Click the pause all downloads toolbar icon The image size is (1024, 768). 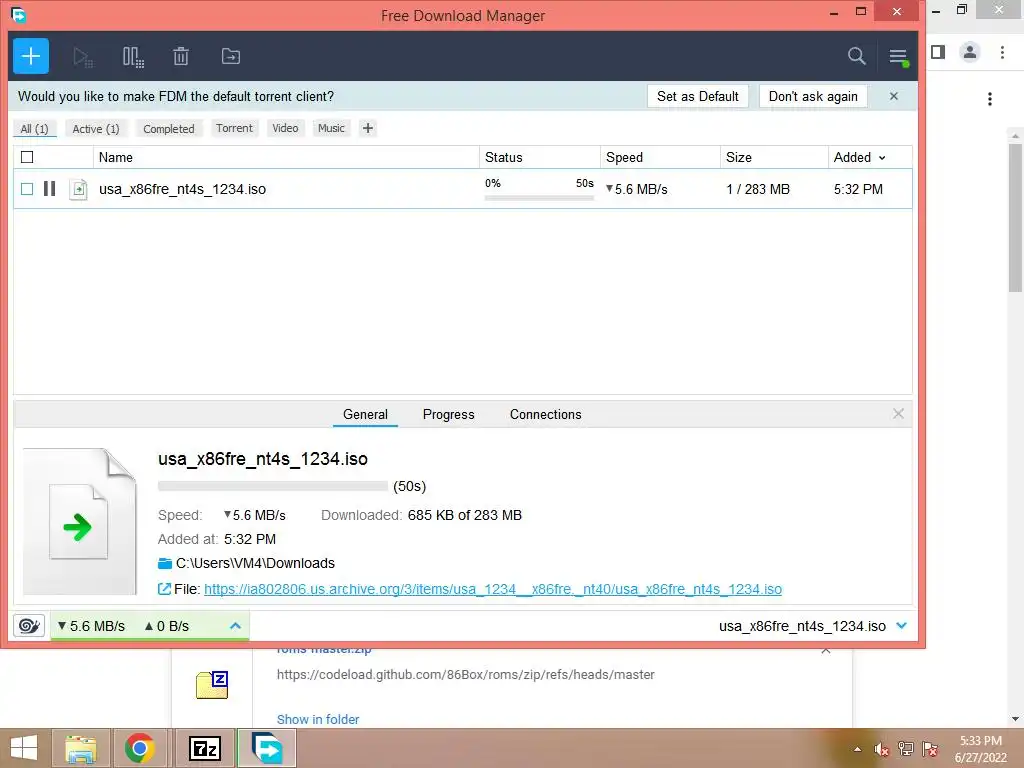tap(133, 57)
